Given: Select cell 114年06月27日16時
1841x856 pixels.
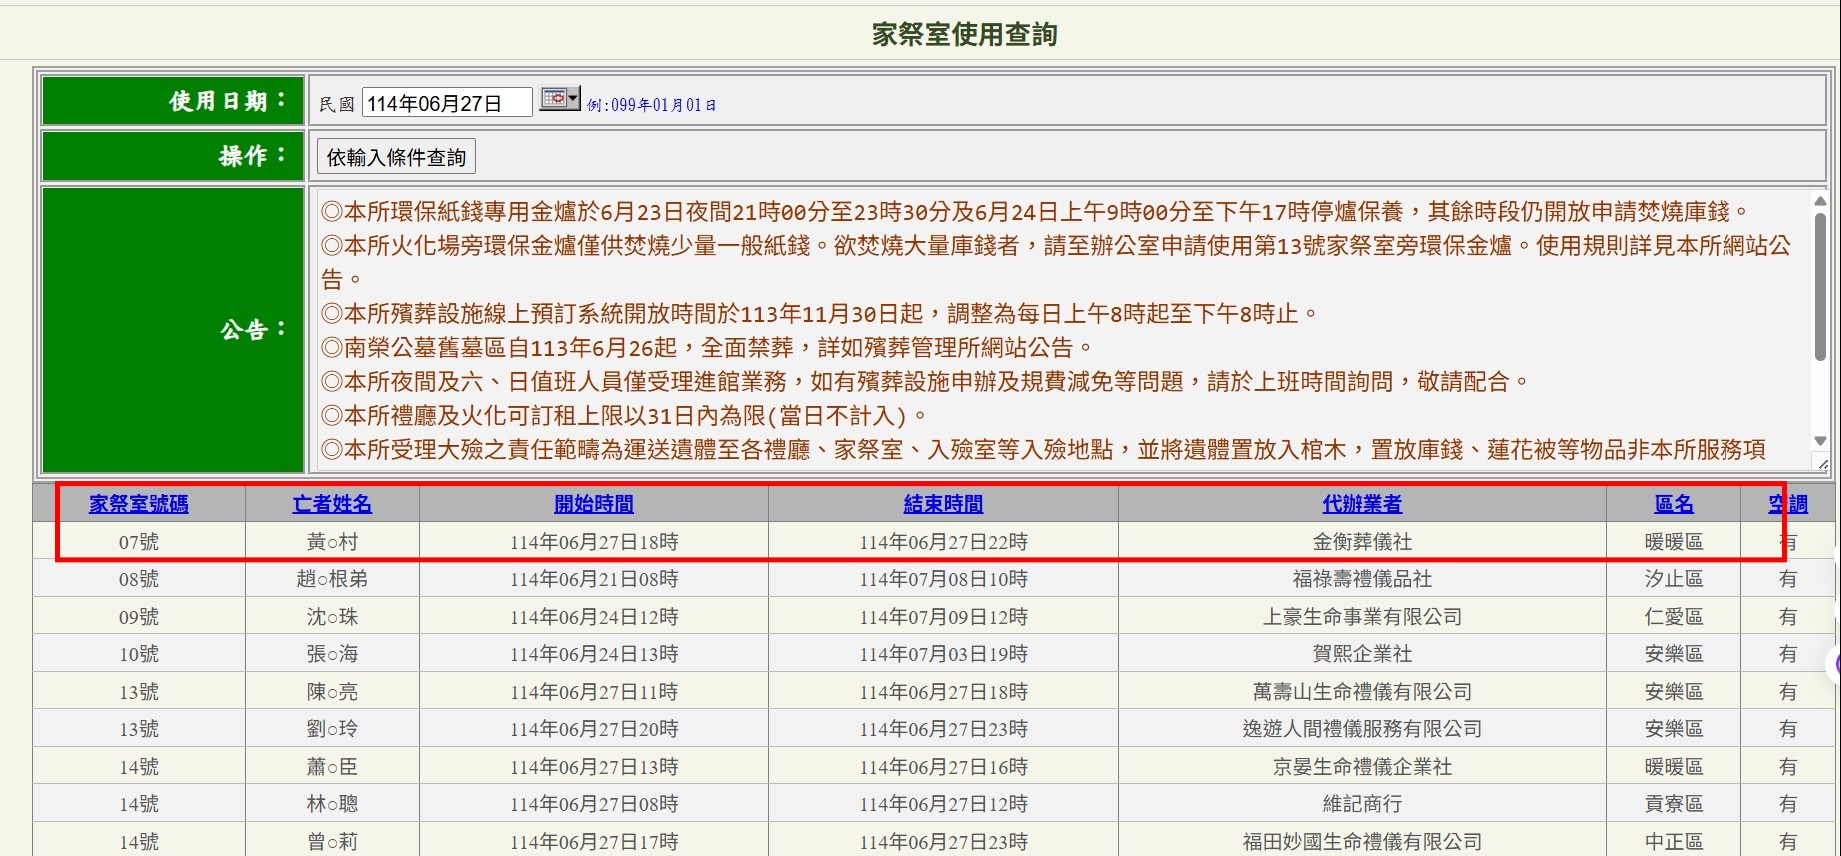Looking at the screenshot, I should pos(943,767).
